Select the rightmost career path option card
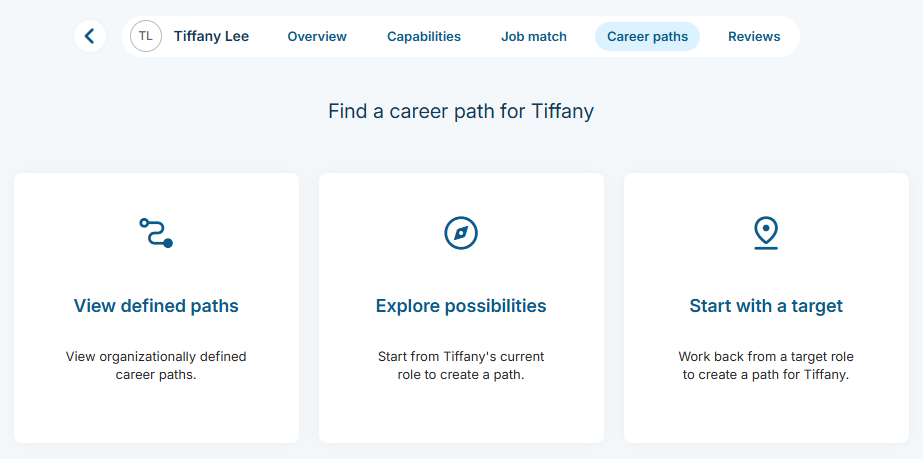The image size is (923, 459). (766, 410)
